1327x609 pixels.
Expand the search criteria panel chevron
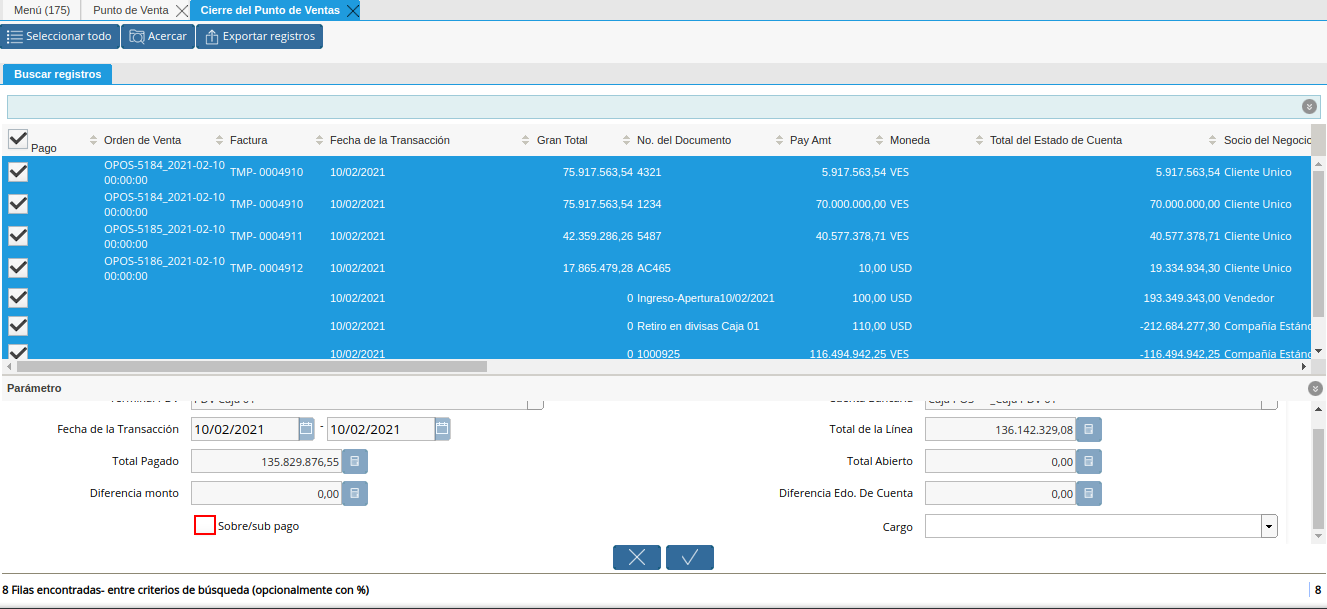(1309, 106)
